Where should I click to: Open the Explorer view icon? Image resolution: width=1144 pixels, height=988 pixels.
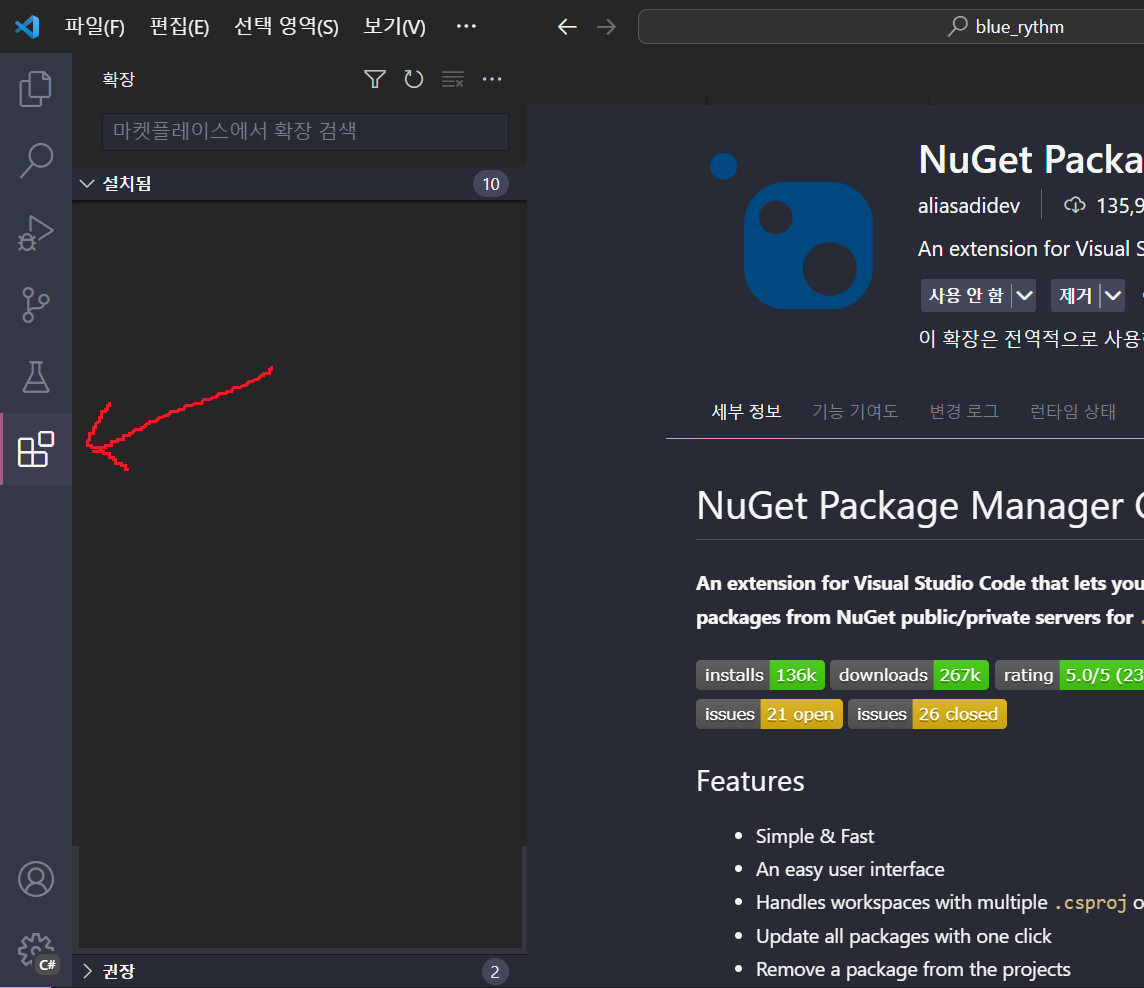coord(36,88)
